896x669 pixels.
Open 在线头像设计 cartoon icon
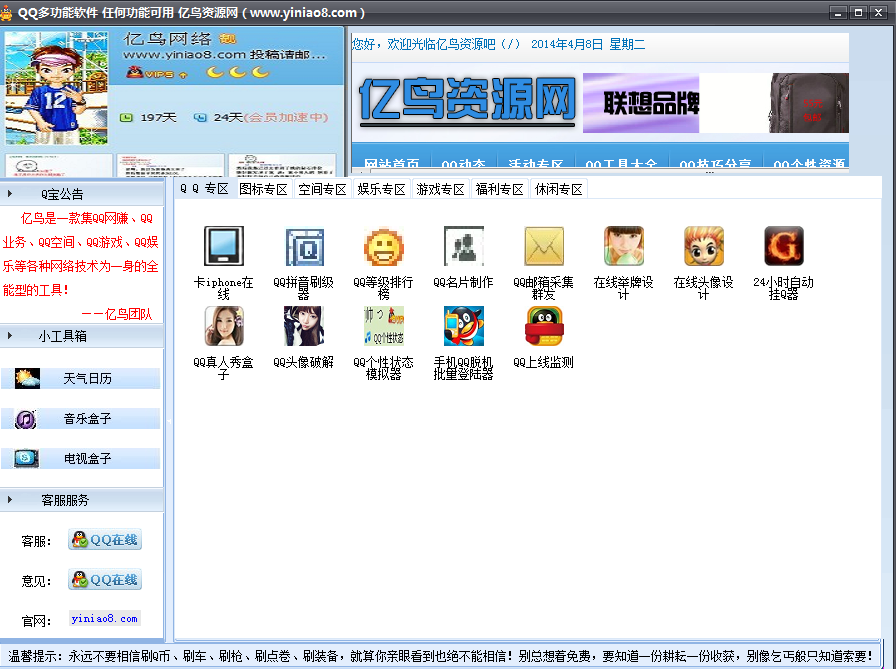point(703,246)
